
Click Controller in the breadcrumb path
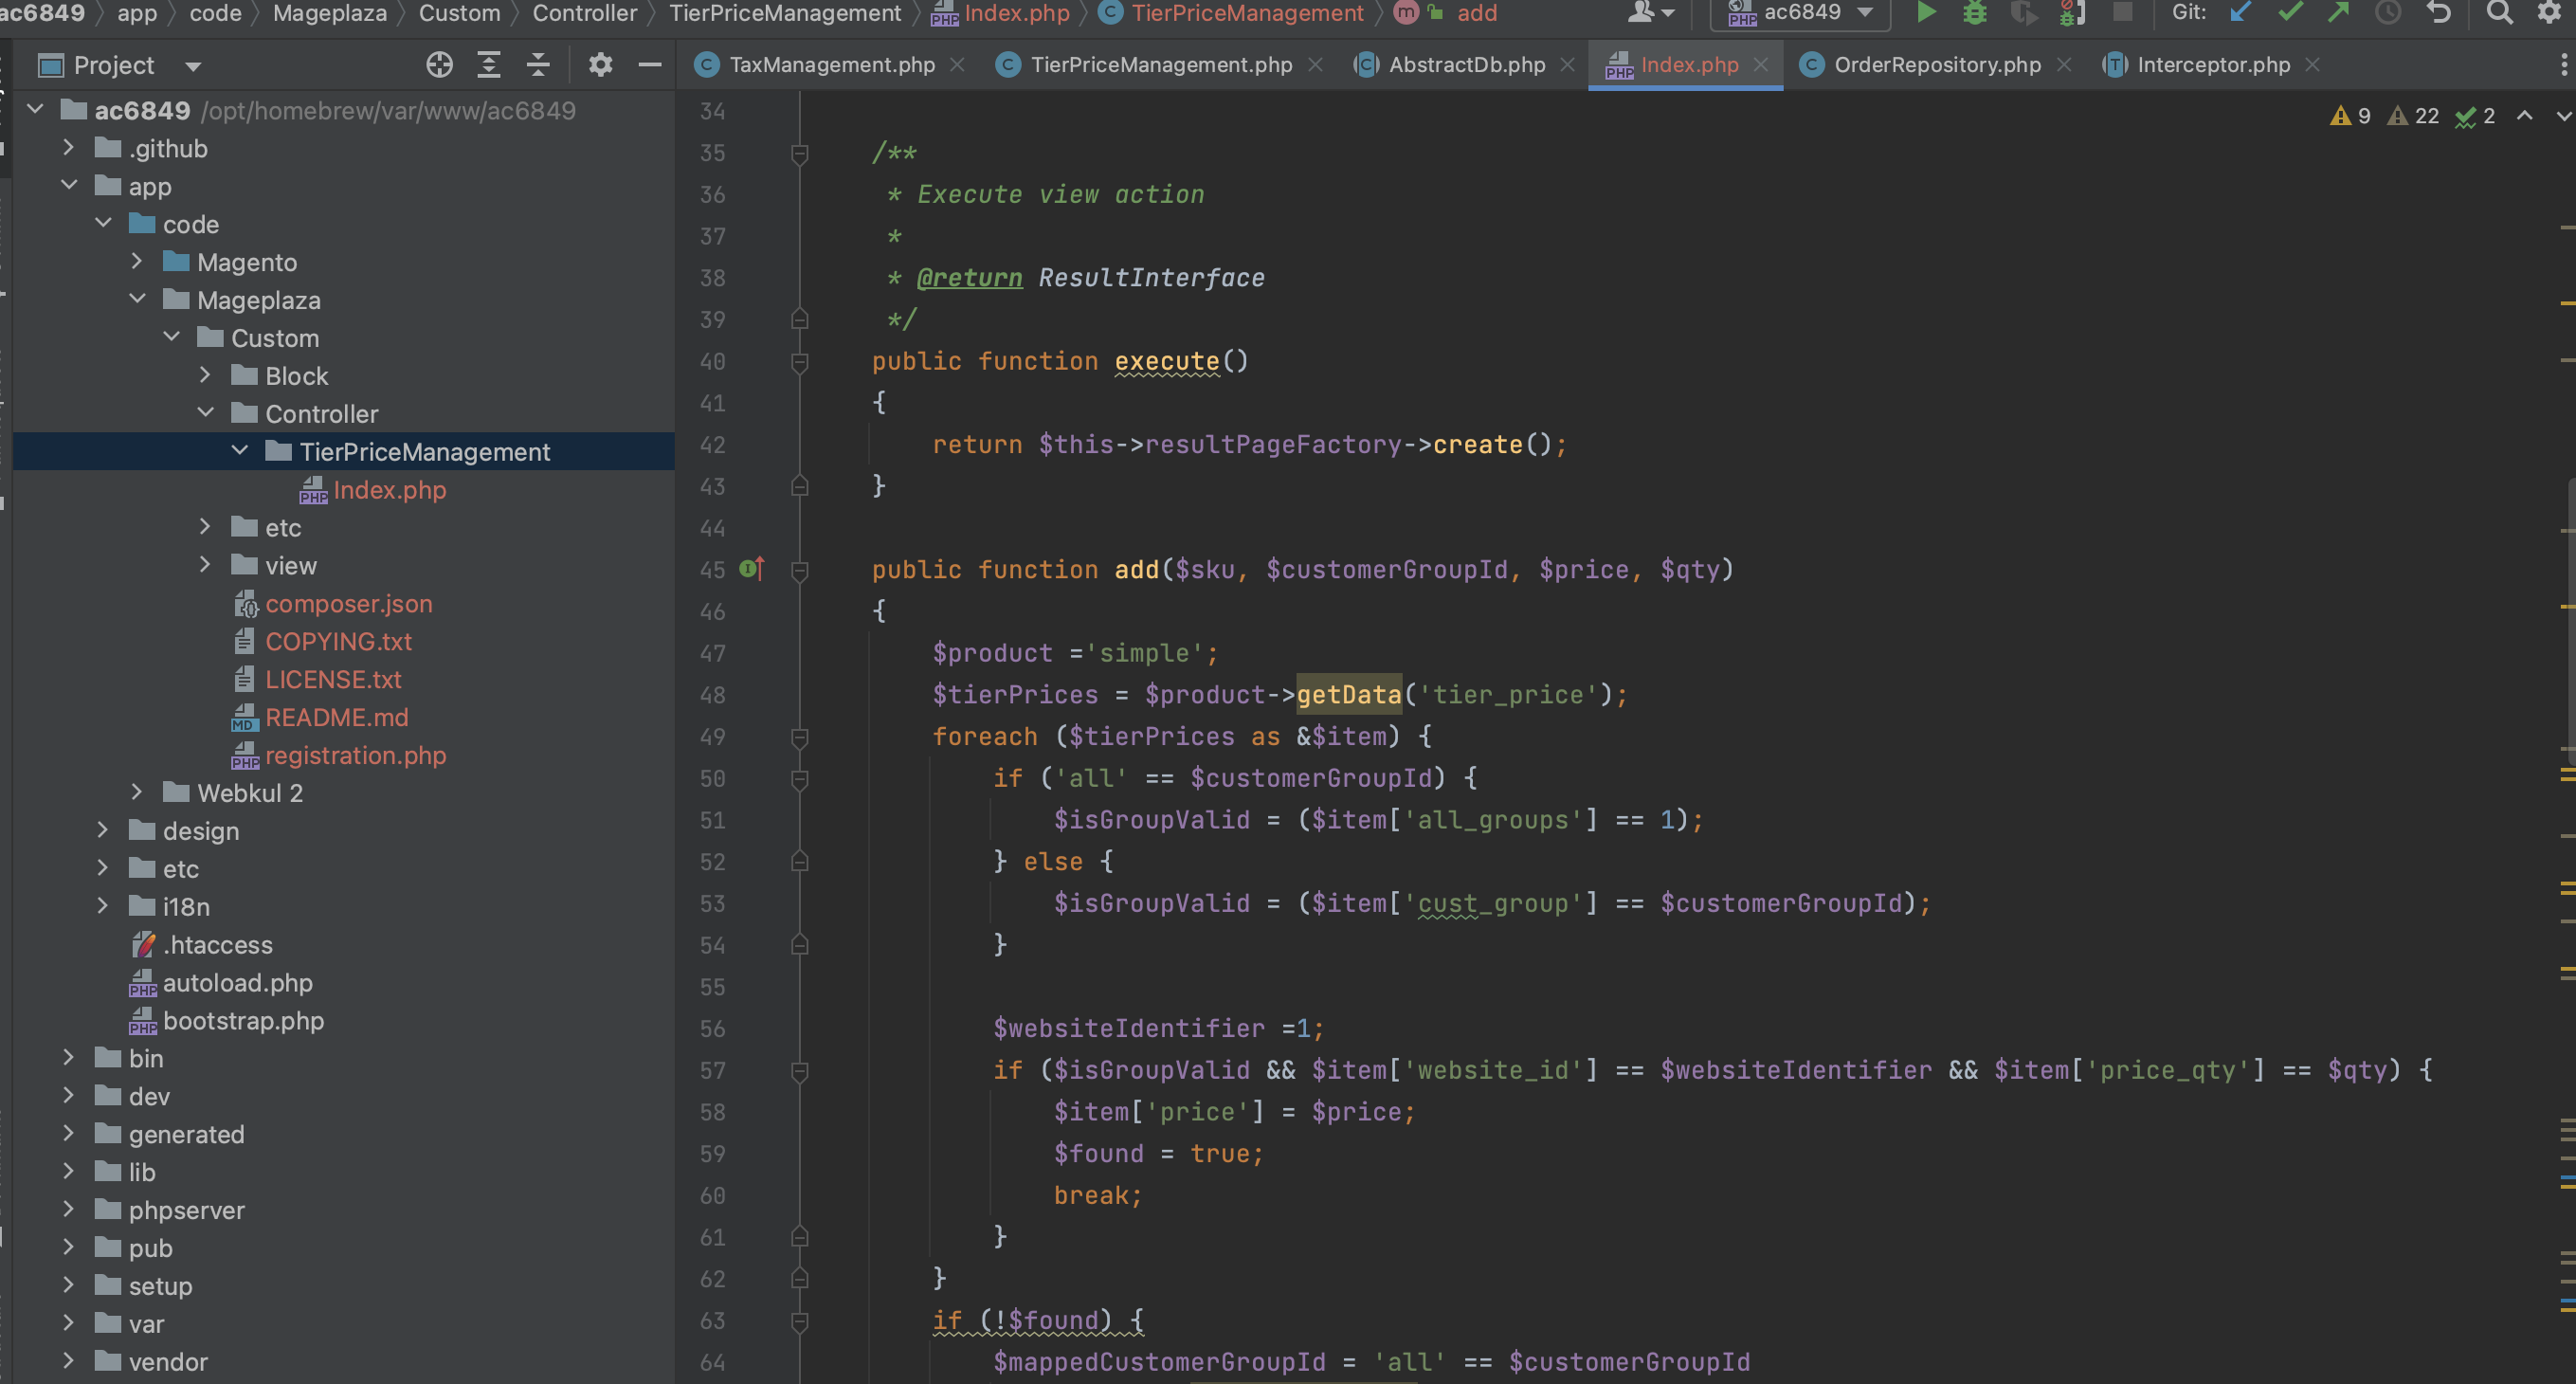pyautogui.click(x=584, y=13)
